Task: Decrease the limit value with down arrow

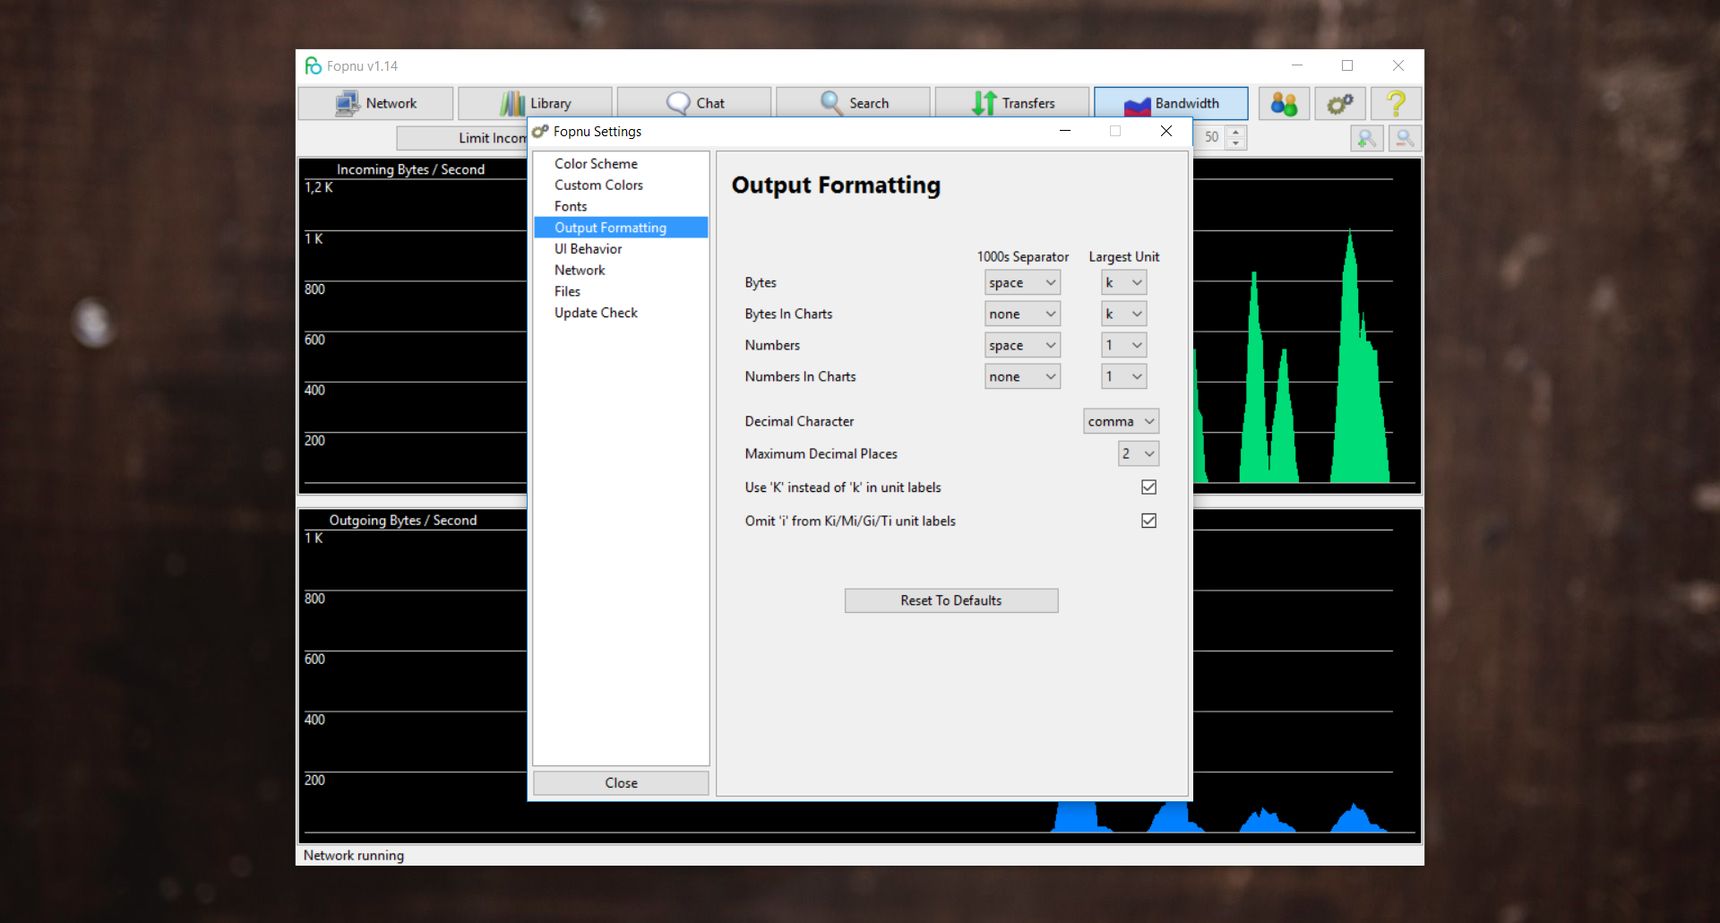Action: (1236, 144)
